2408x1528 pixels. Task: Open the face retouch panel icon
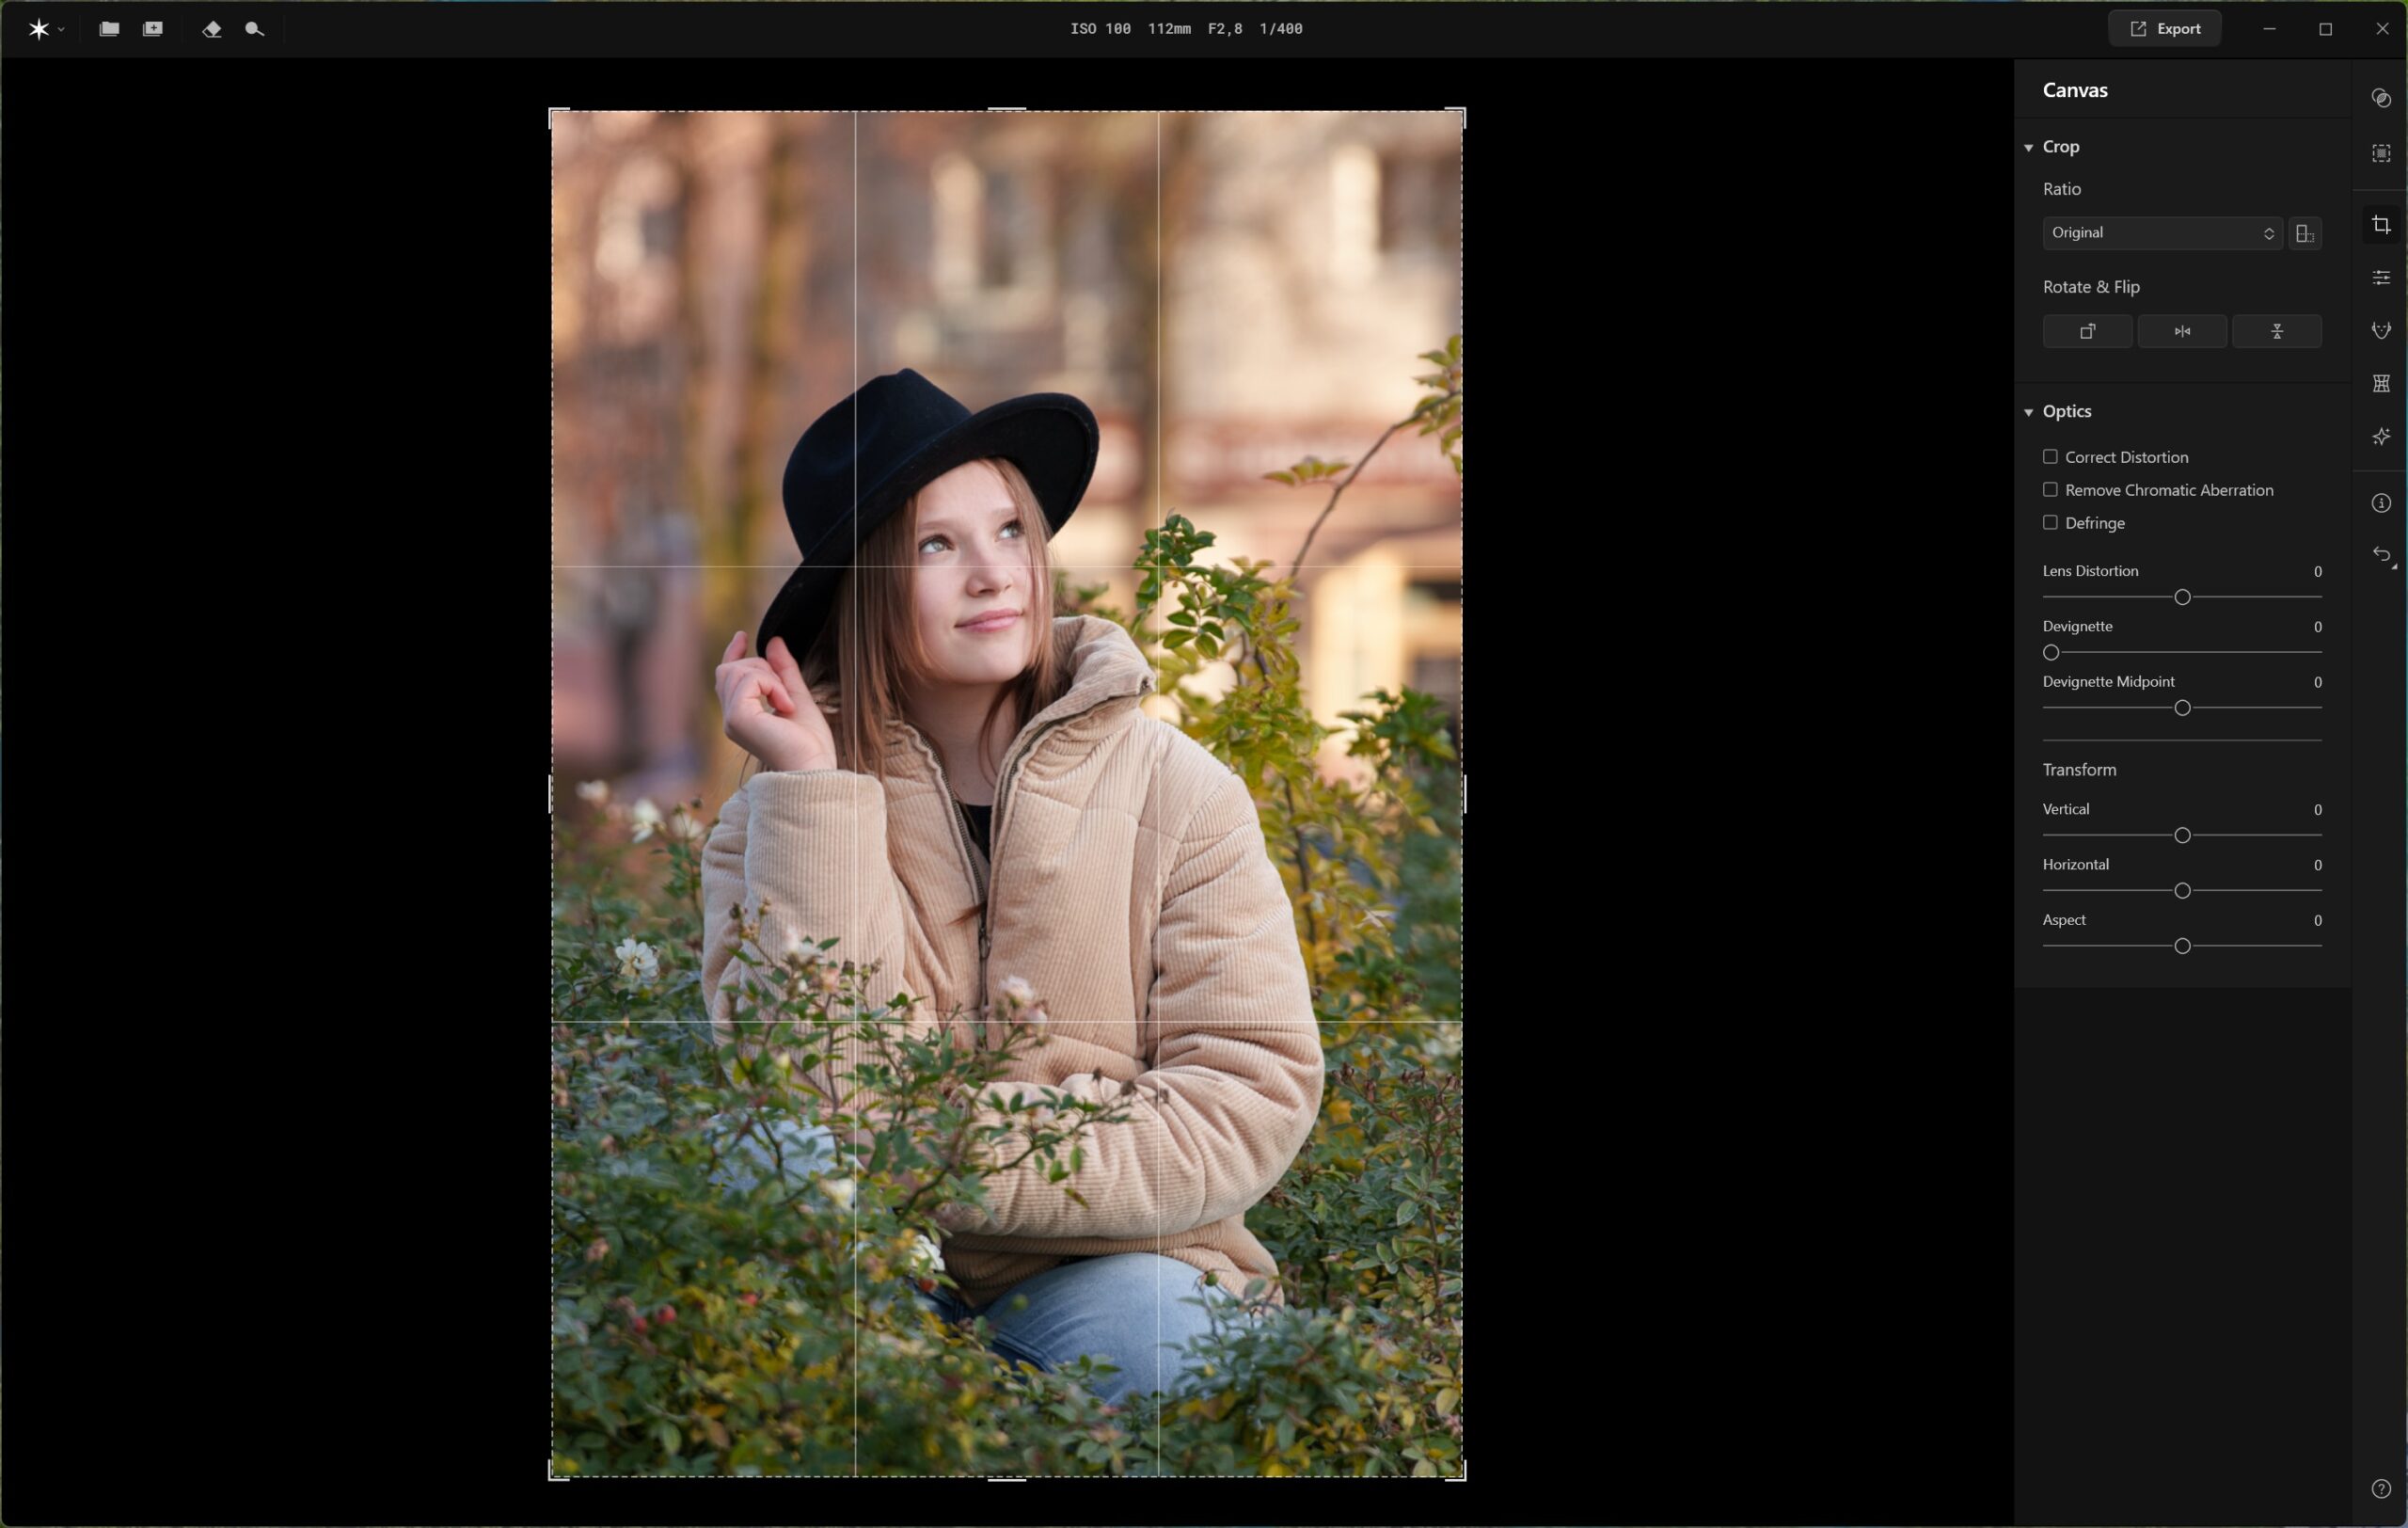point(2381,330)
